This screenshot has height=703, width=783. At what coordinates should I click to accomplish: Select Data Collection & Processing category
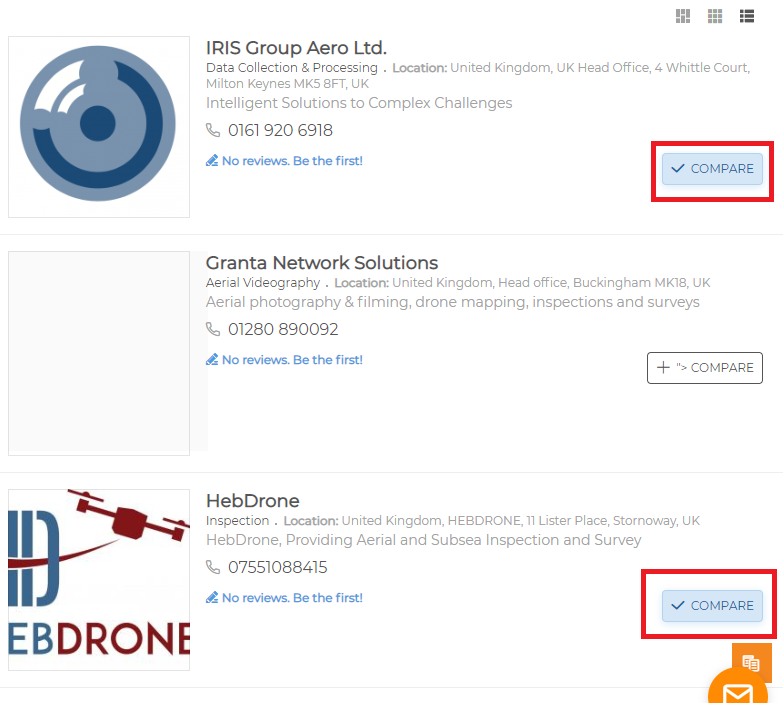pyautogui.click(x=292, y=68)
